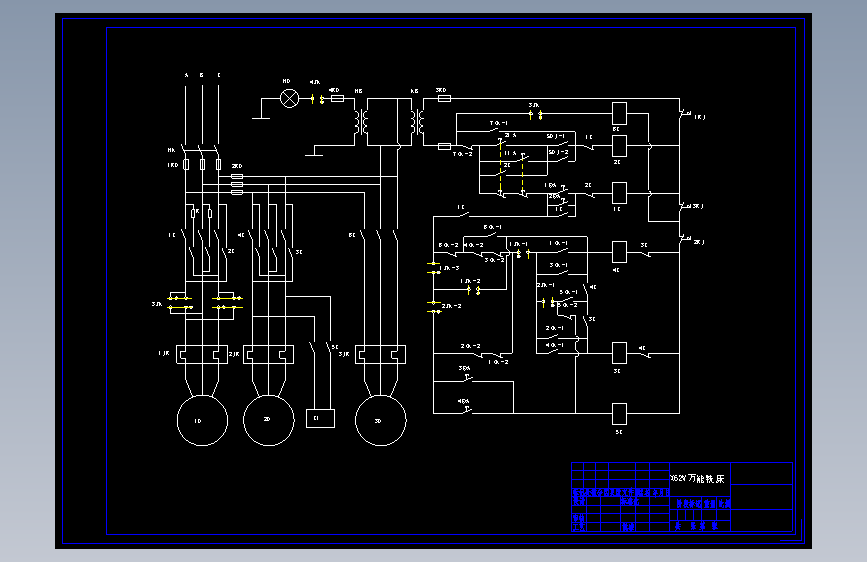This screenshot has width=867, height=562.
Task: Select the motor circle labeled 2D
Action: pyautogui.click(x=269, y=420)
